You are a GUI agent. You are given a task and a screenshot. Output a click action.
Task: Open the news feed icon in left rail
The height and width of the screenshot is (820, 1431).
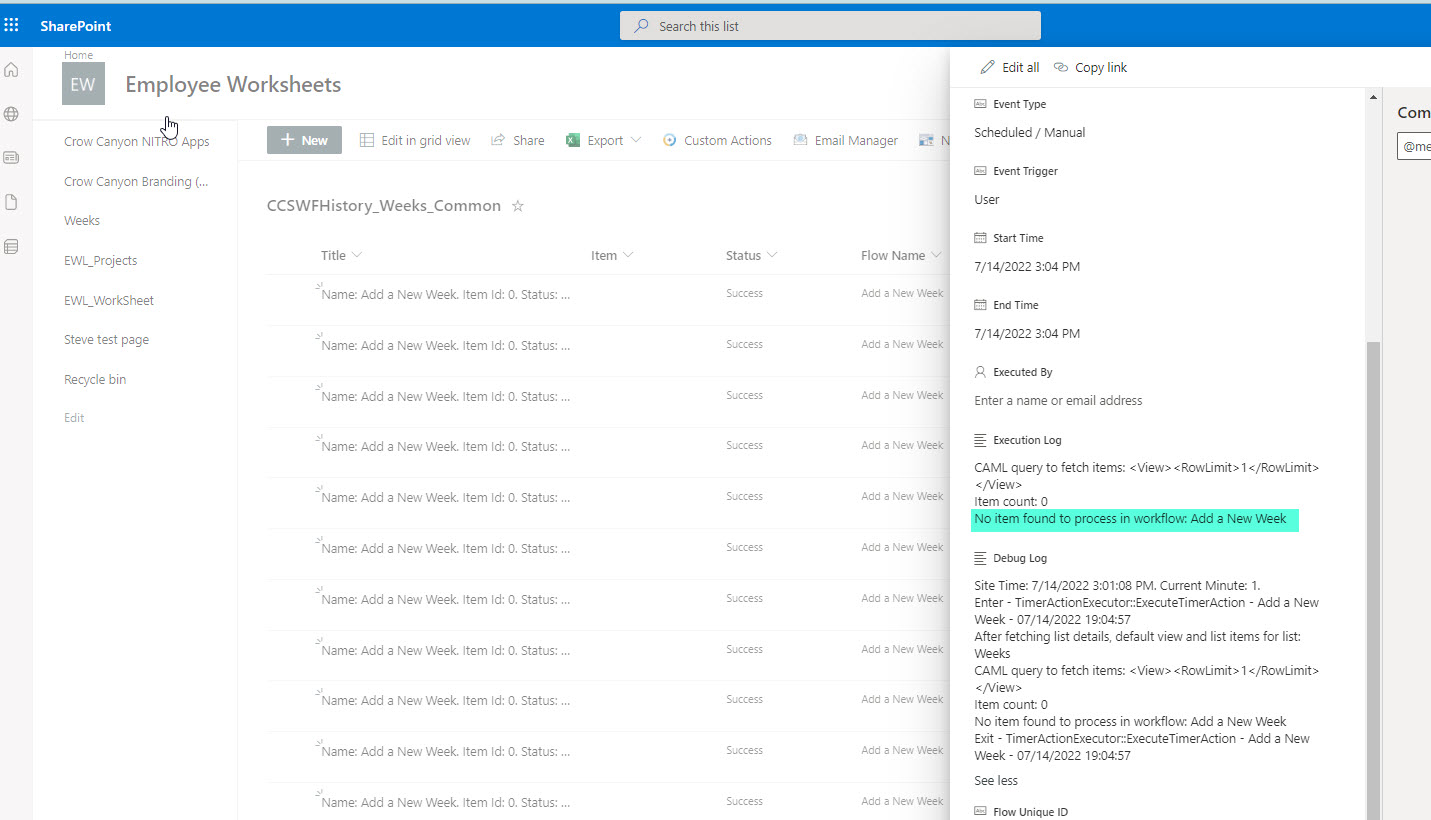[x=12, y=158]
